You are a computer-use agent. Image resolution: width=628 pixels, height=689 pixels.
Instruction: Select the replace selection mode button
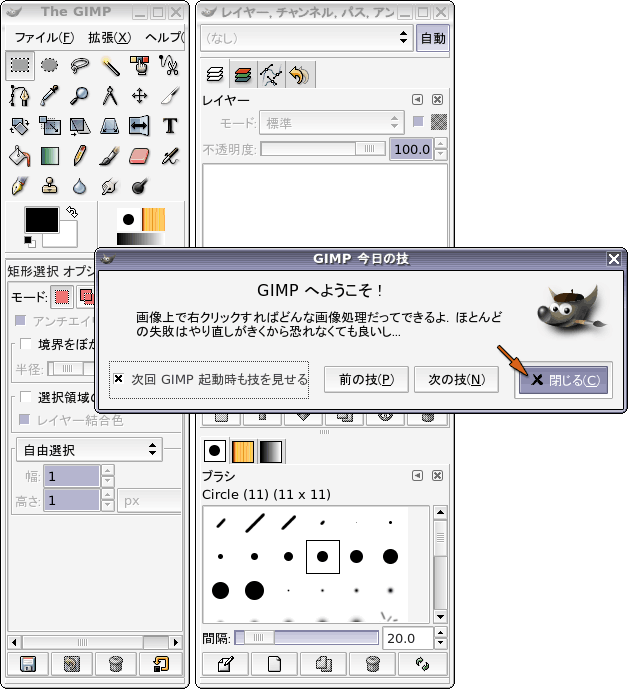point(62,297)
